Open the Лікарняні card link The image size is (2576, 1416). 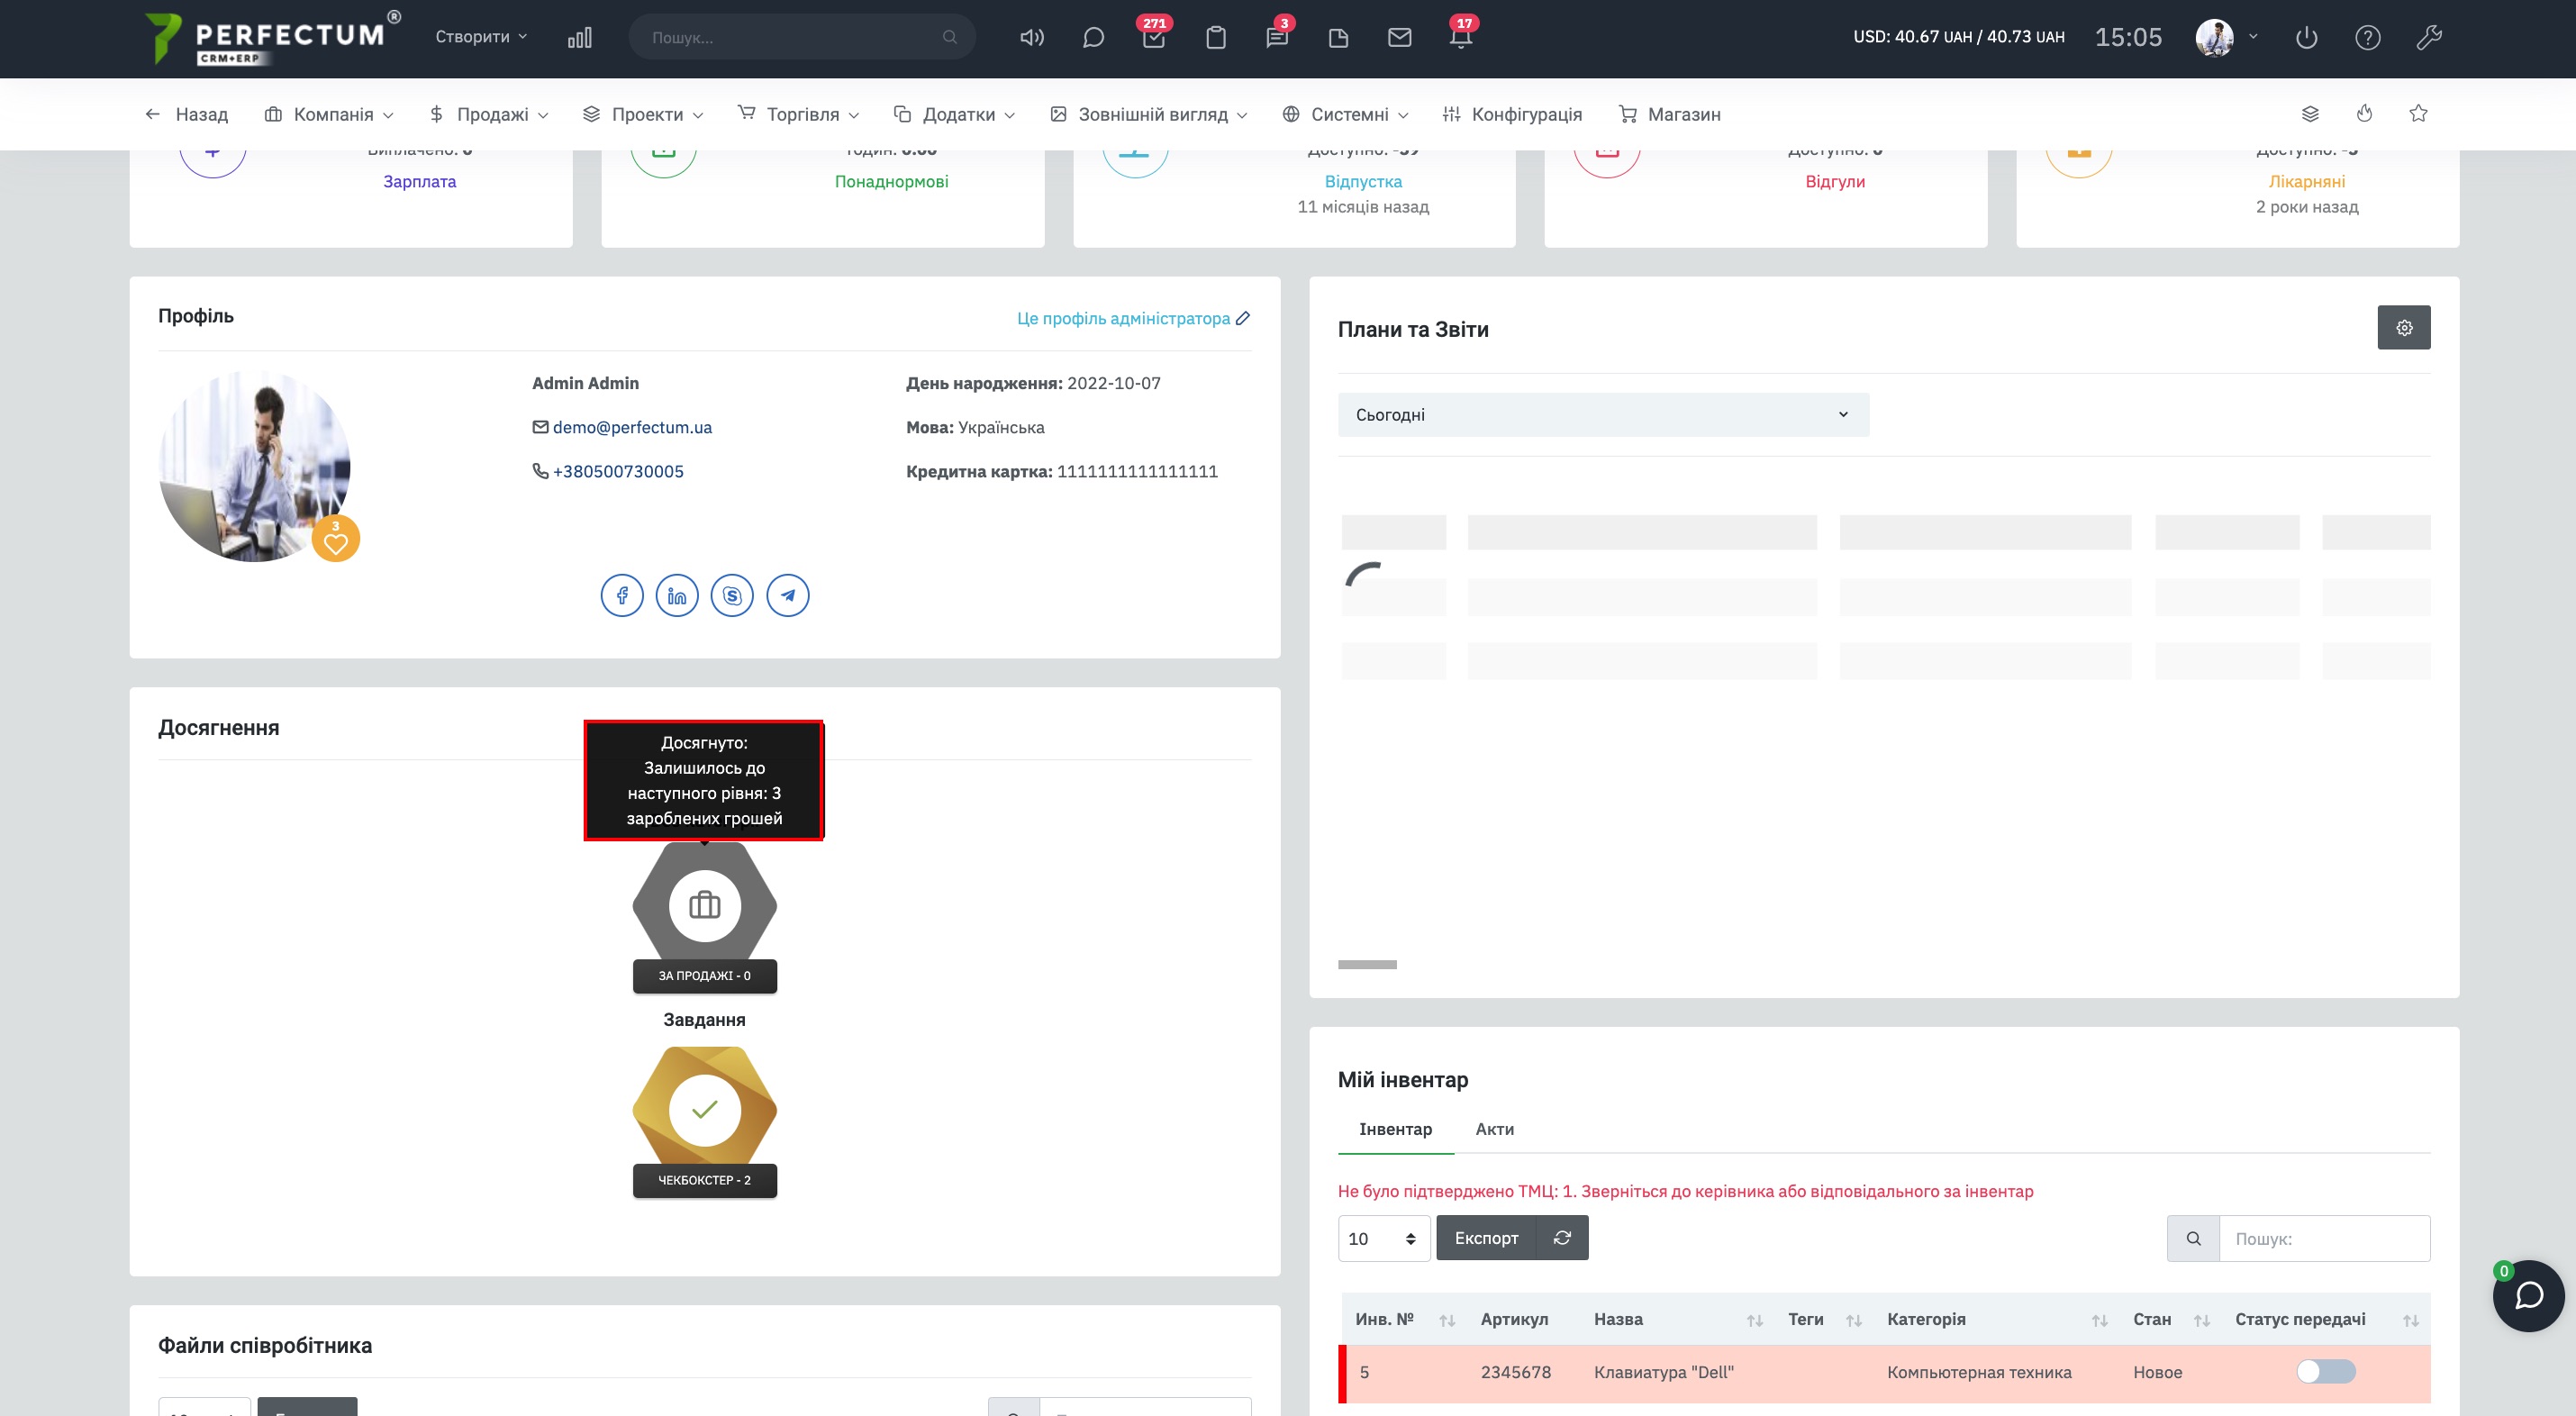(x=2306, y=181)
